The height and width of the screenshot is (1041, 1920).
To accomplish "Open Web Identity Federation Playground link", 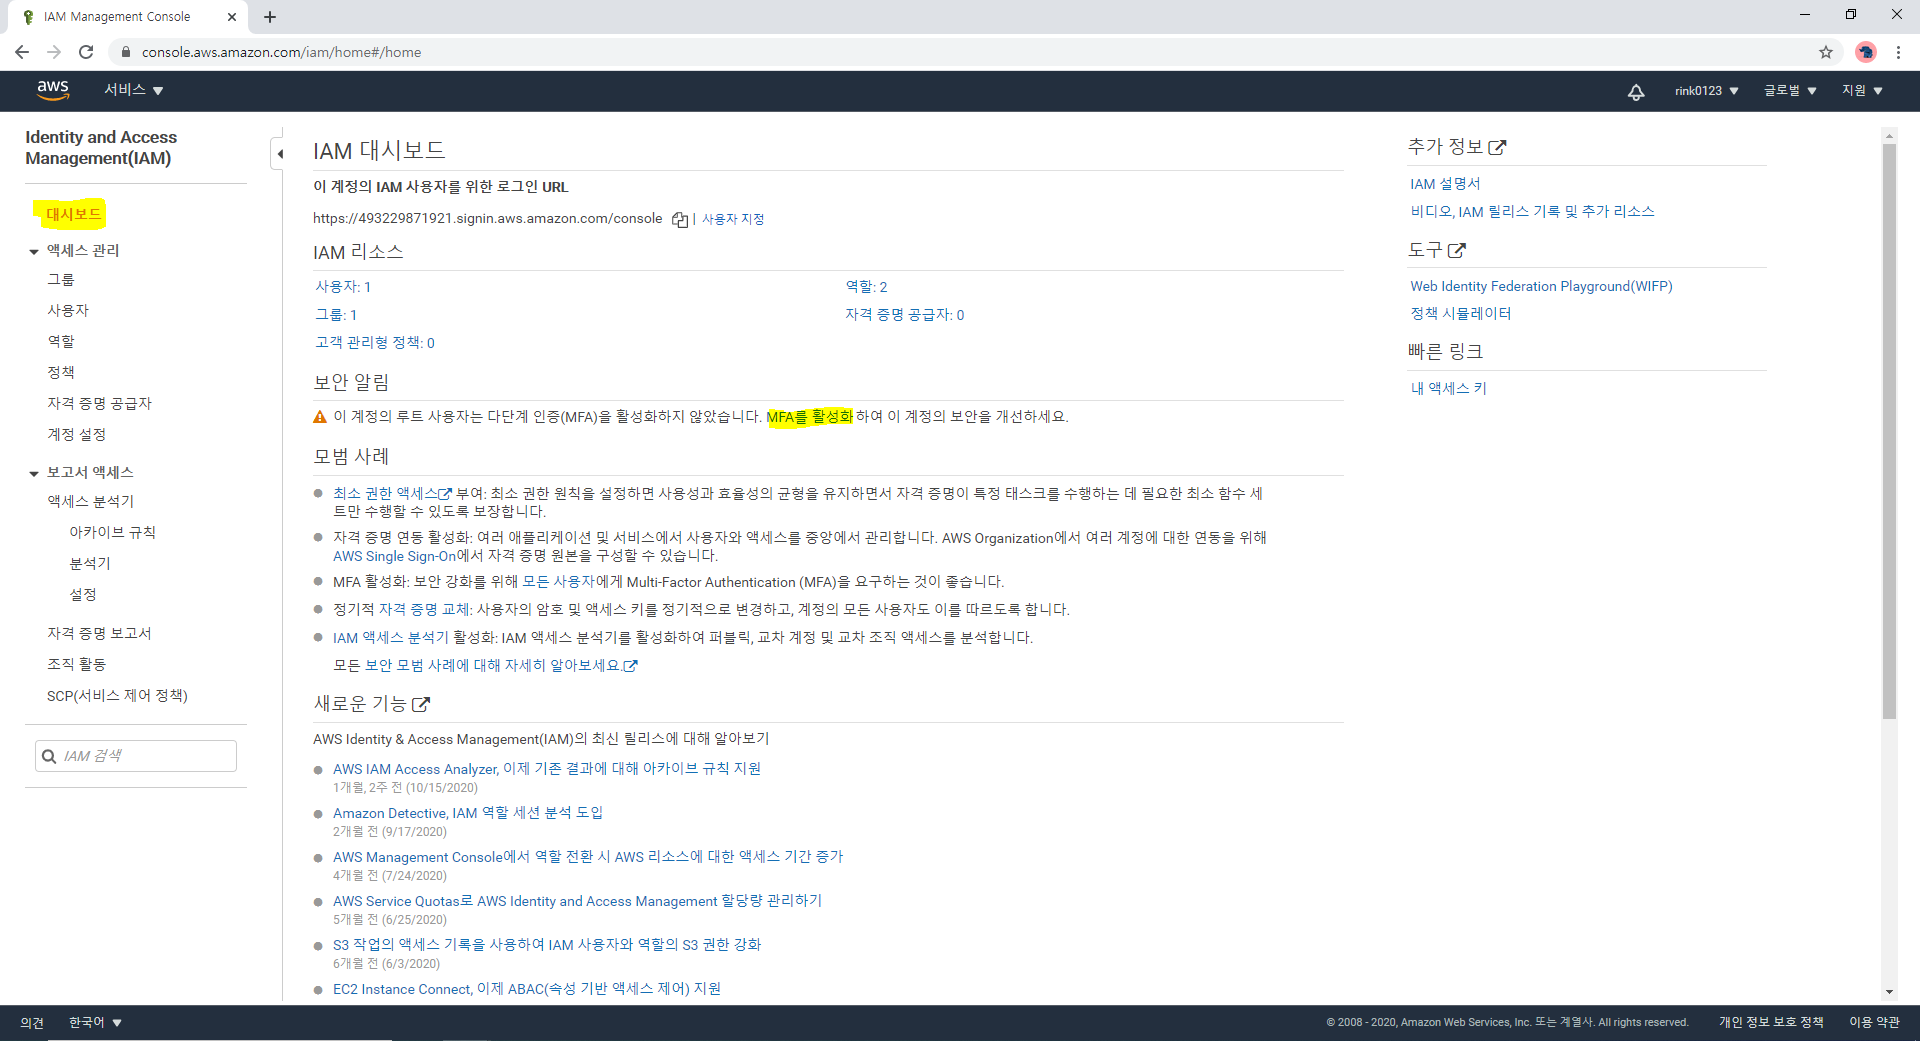I will tap(1541, 287).
